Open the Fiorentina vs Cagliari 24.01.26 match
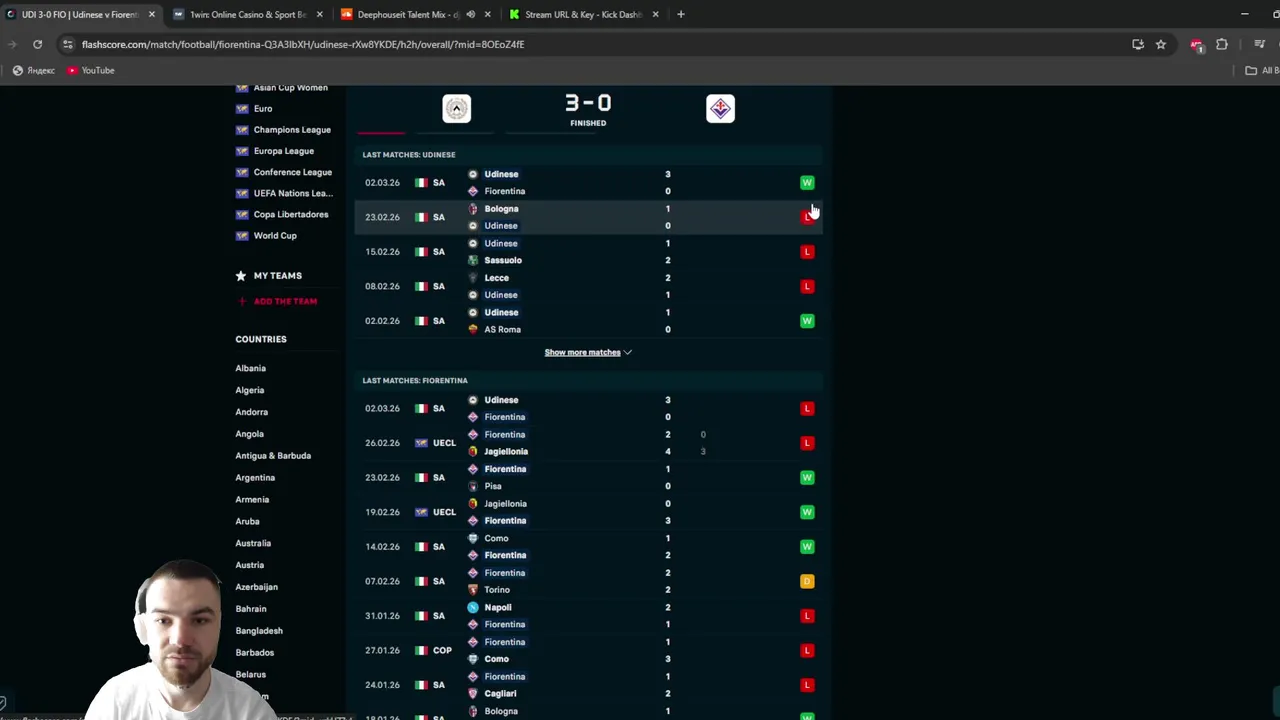This screenshot has width=1280, height=720. point(588,685)
